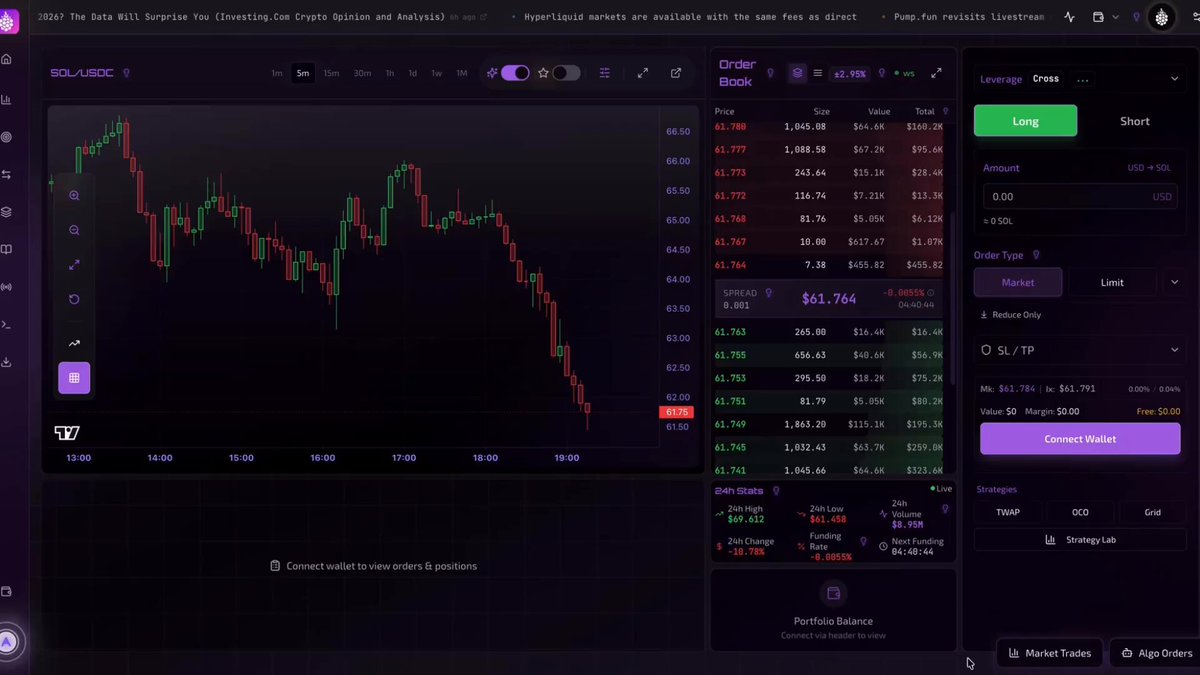Open the wallet icon near sidebar bottom
The width and height of the screenshot is (1200, 675).
[6, 591]
